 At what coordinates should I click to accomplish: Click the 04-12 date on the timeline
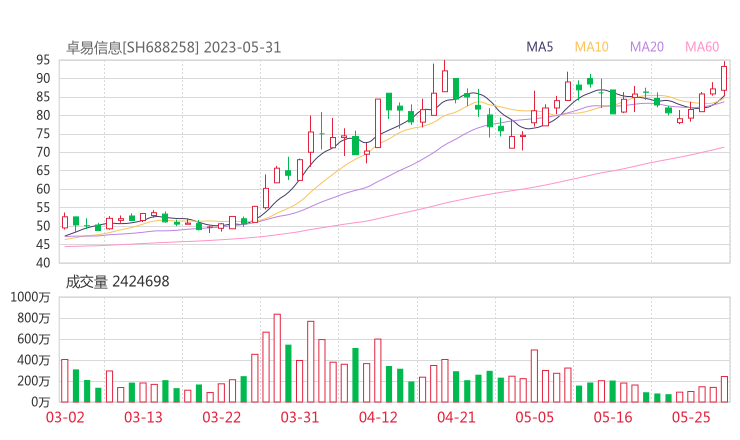tap(378, 417)
